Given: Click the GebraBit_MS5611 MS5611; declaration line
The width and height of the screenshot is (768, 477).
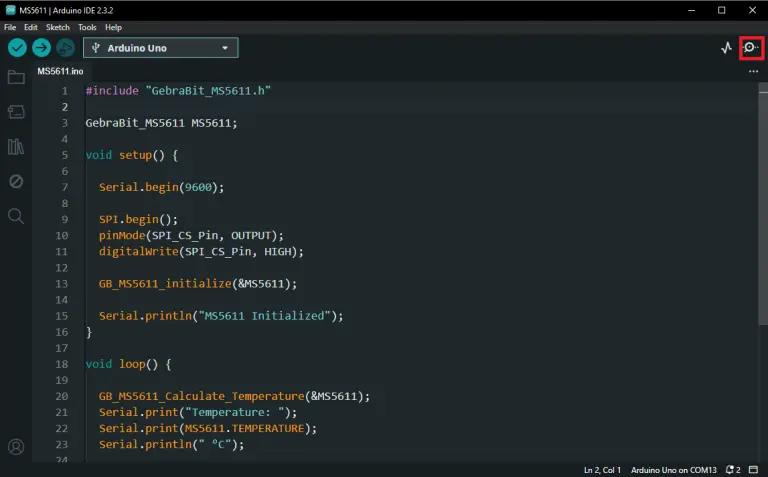Looking at the screenshot, I should [161, 123].
